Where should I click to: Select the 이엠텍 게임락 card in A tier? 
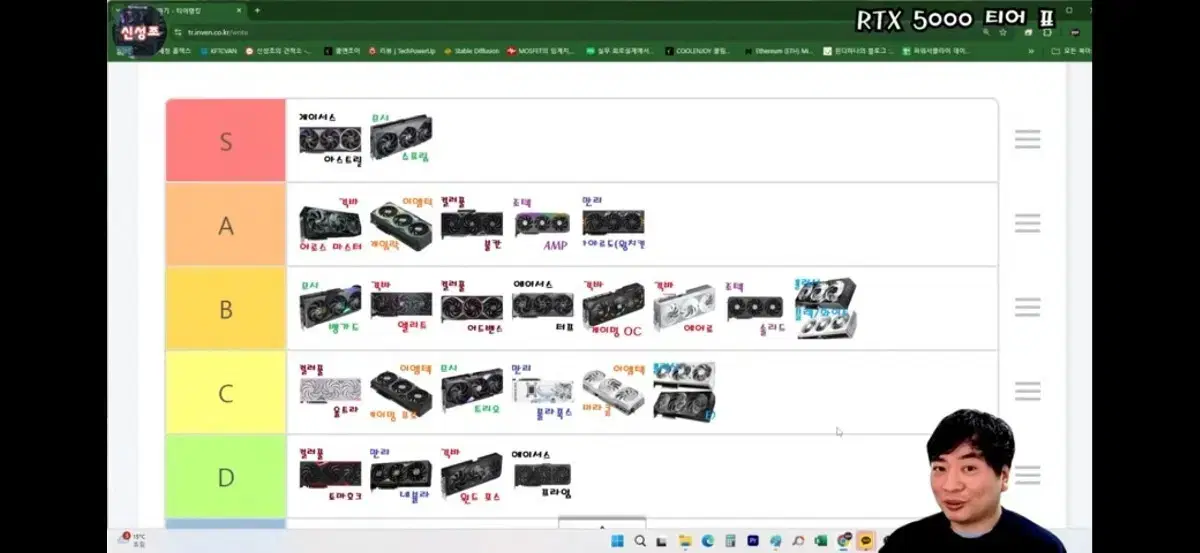point(401,223)
